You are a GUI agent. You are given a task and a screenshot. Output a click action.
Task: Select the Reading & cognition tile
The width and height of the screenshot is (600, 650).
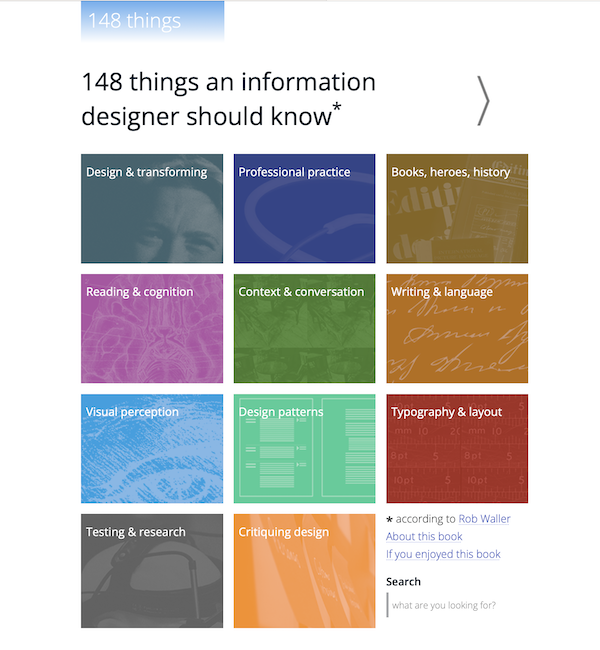pos(152,328)
